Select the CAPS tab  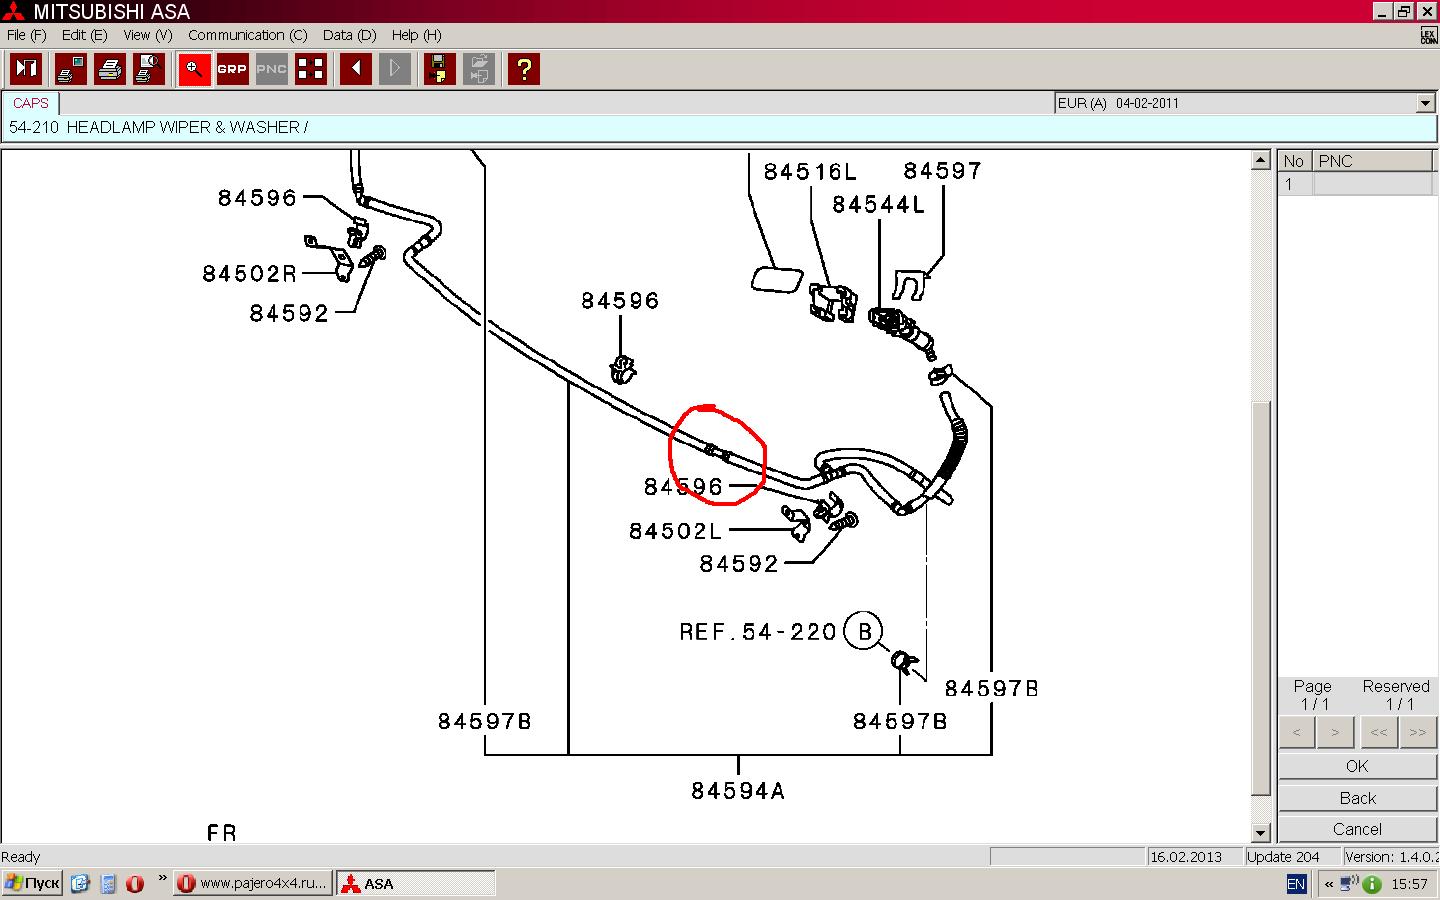pyautogui.click(x=31, y=103)
